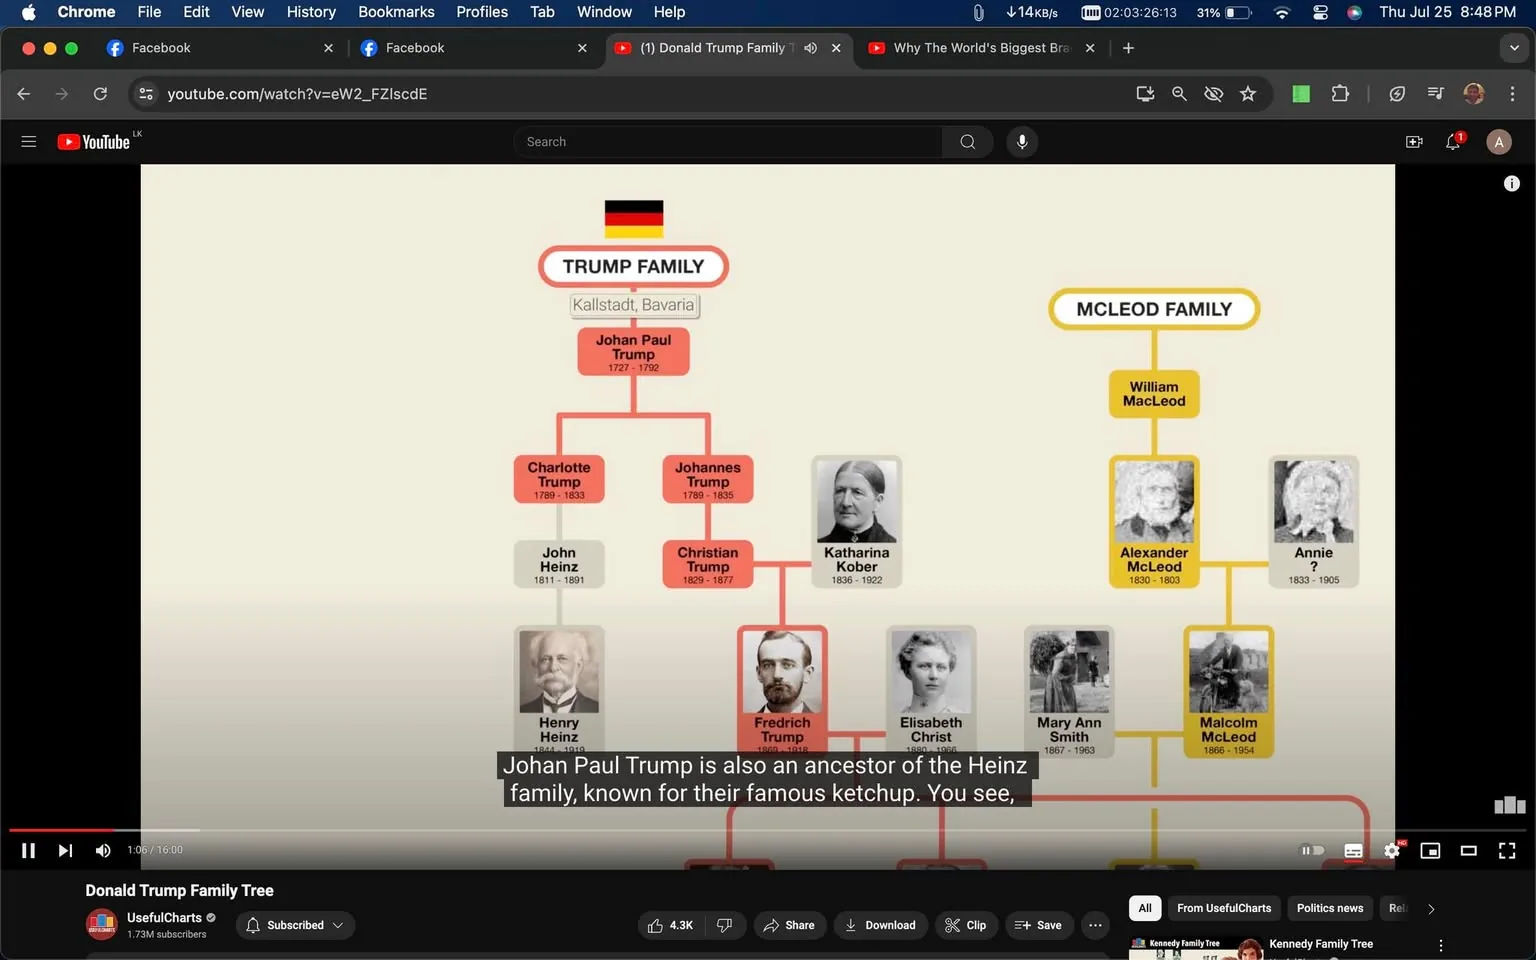
Task: Click the YouTube home logo
Action: [x=95, y=141]
